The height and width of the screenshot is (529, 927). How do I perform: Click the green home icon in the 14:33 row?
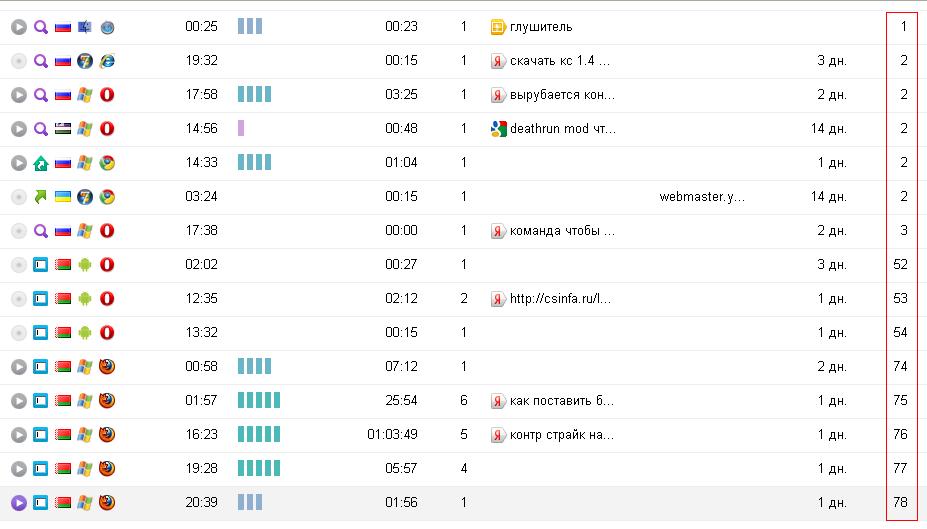pos(41,163)
